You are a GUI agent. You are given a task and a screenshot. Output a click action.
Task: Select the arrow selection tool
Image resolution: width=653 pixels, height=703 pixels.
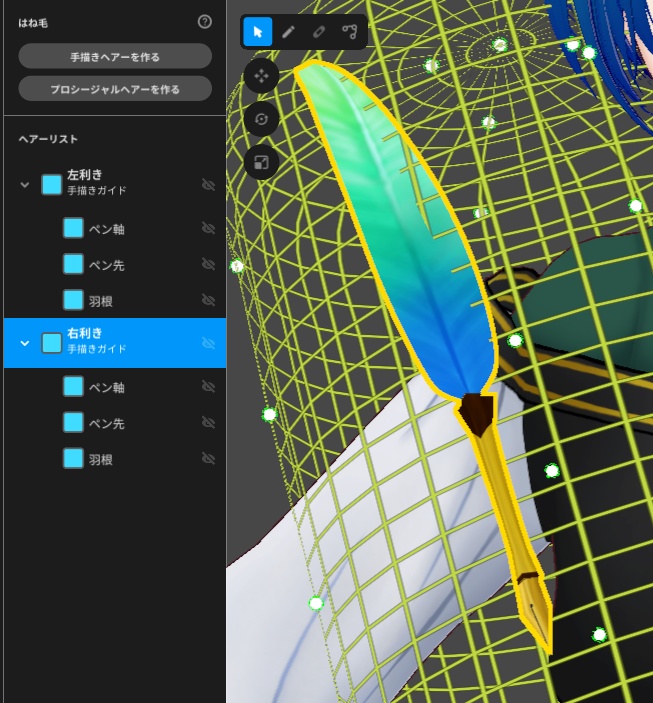257,32
